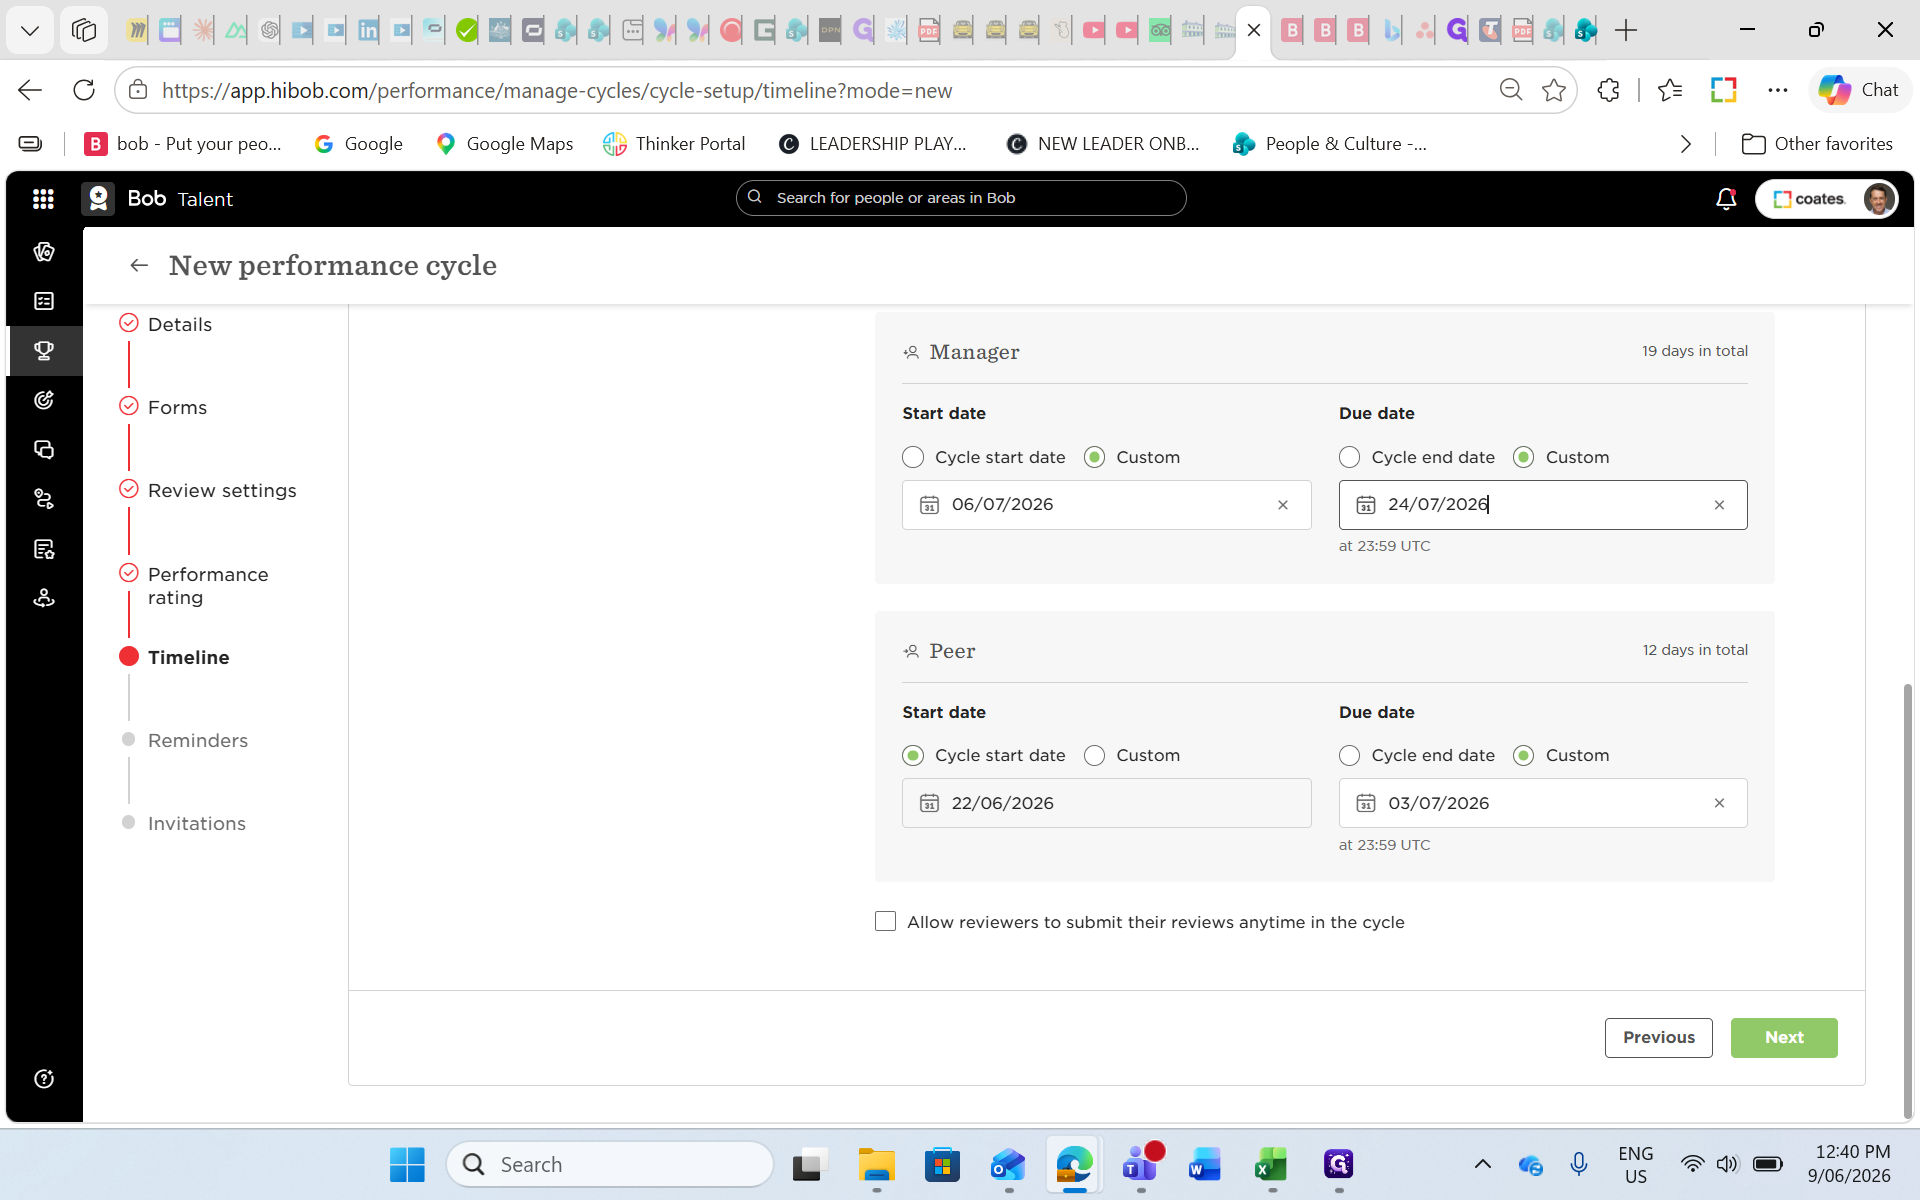Clear the Manager start date field
This screenshot has height=1200, width=1920.
tap(1283, 505)
